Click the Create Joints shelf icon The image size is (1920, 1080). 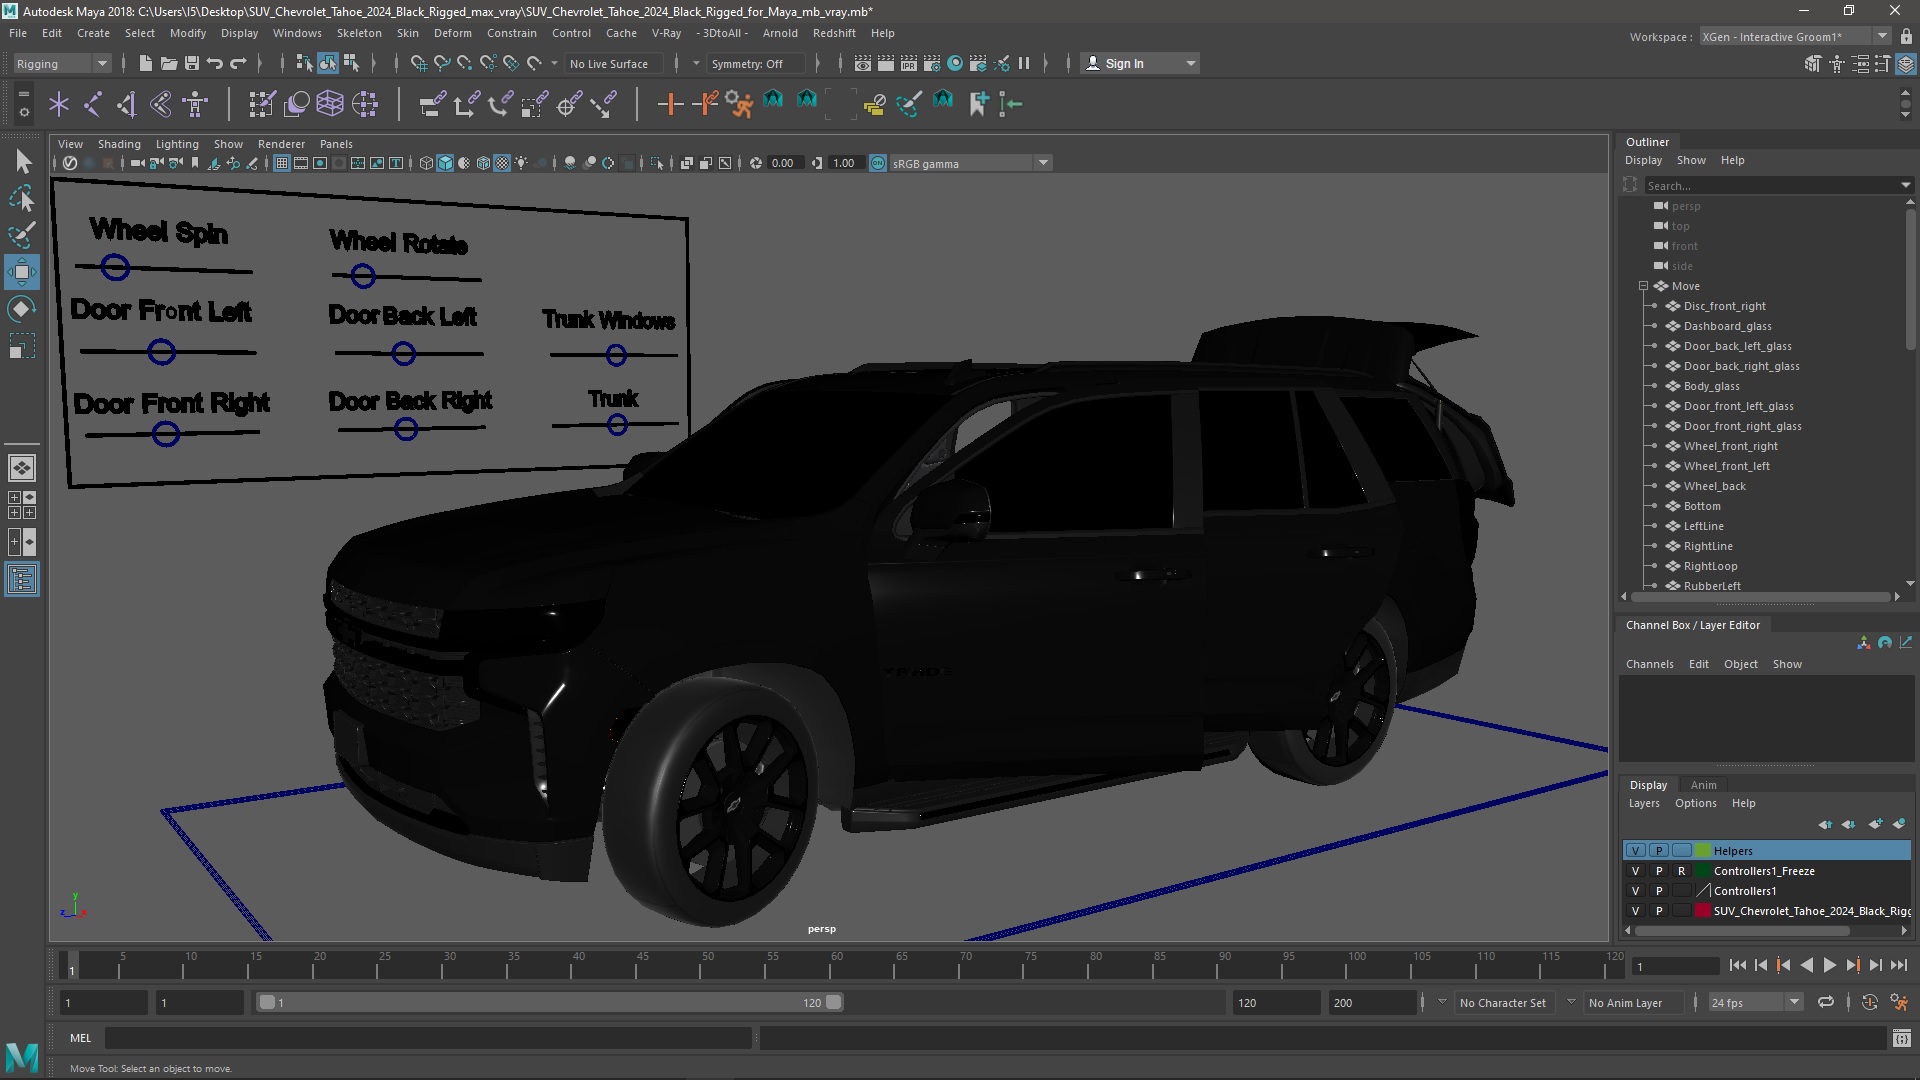point(93,104)
